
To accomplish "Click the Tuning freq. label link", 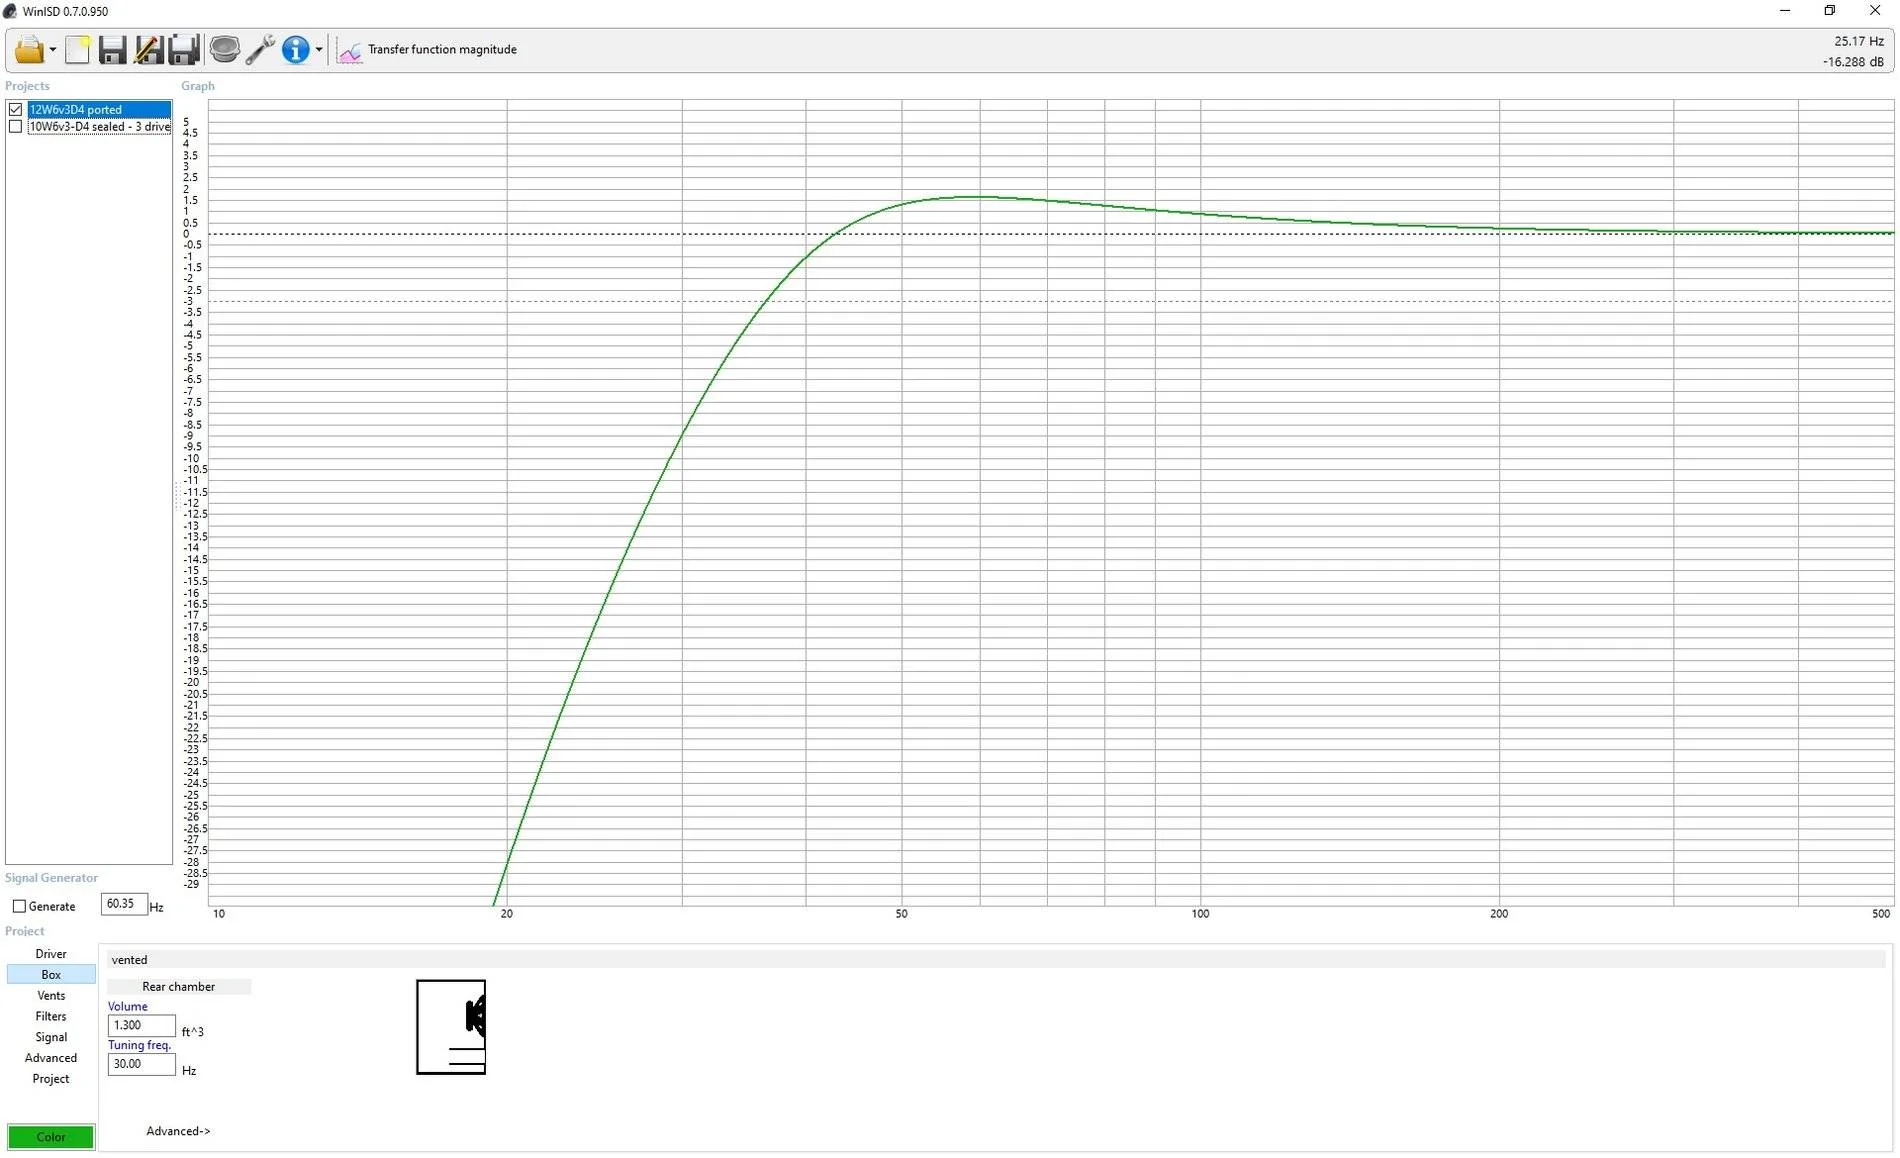I will (140, 1046).
